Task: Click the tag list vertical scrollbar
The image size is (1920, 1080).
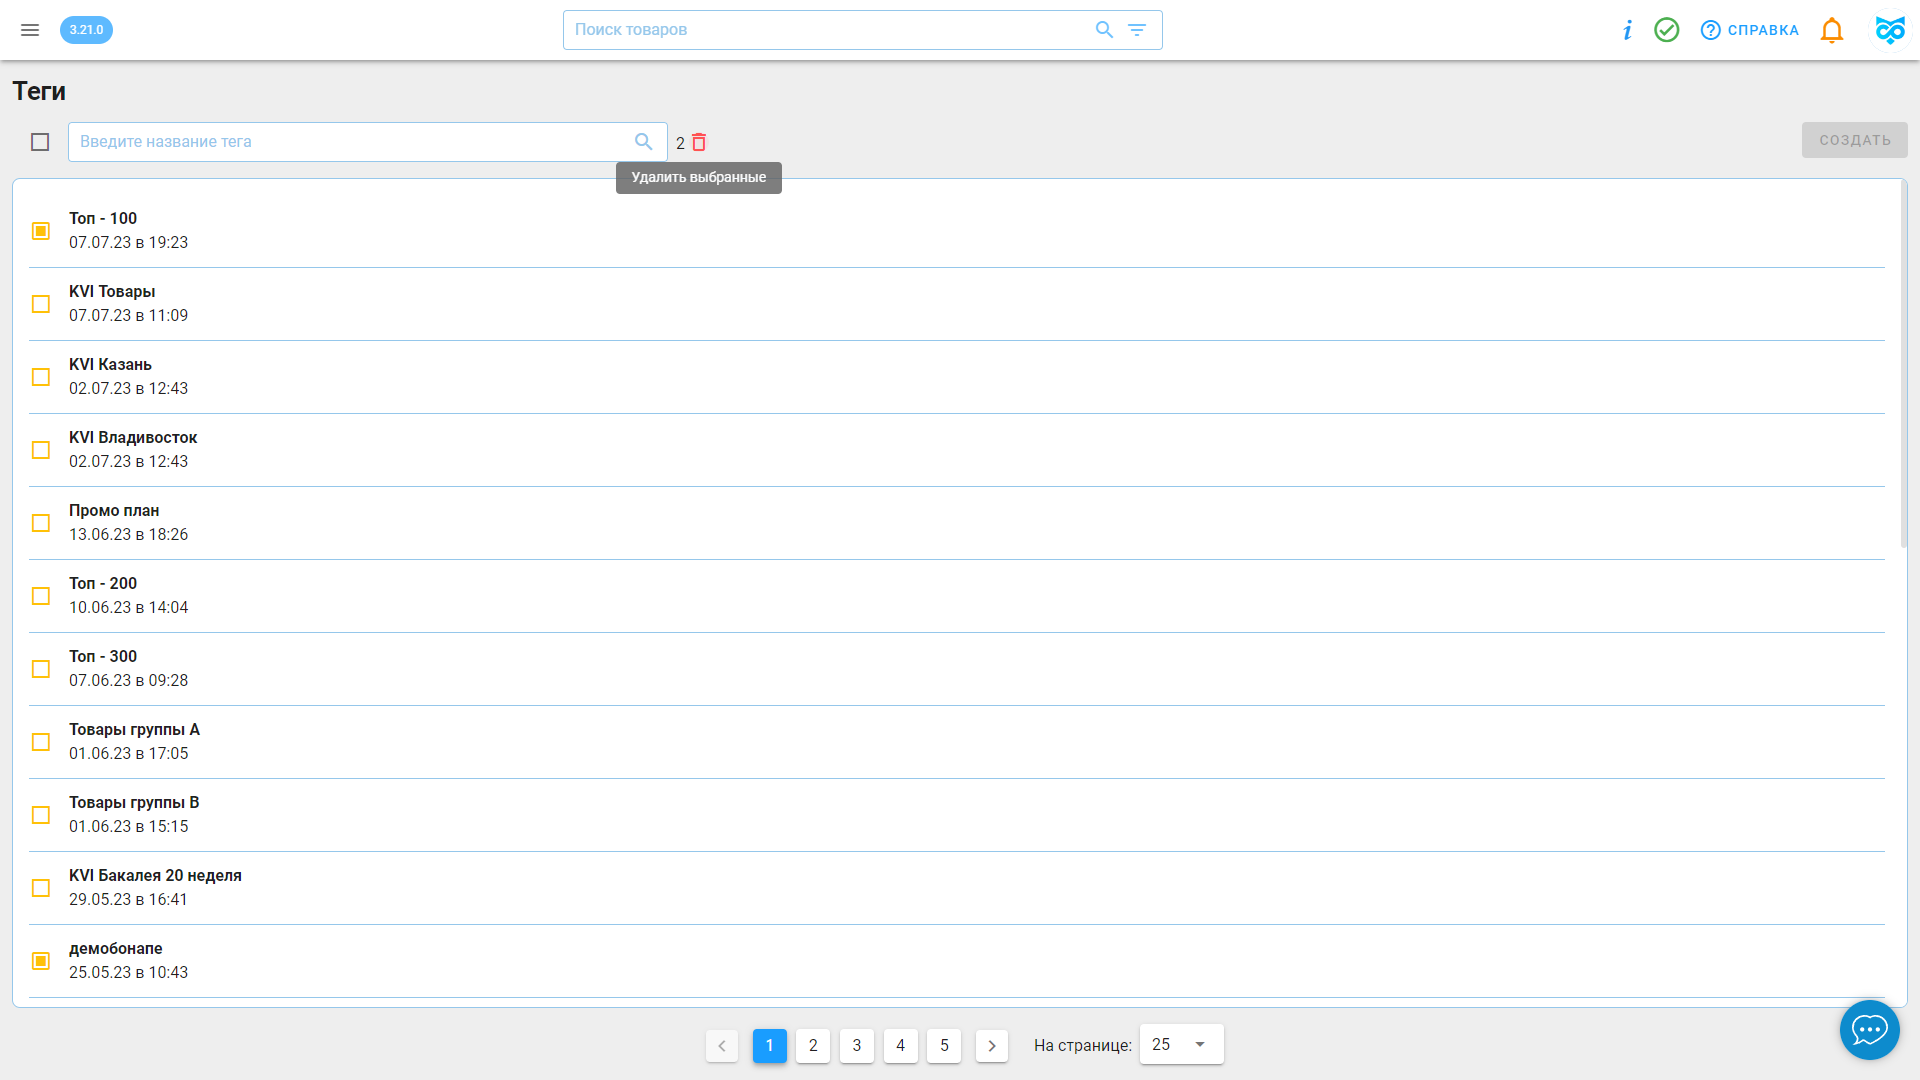Action: pos(1904,365)
